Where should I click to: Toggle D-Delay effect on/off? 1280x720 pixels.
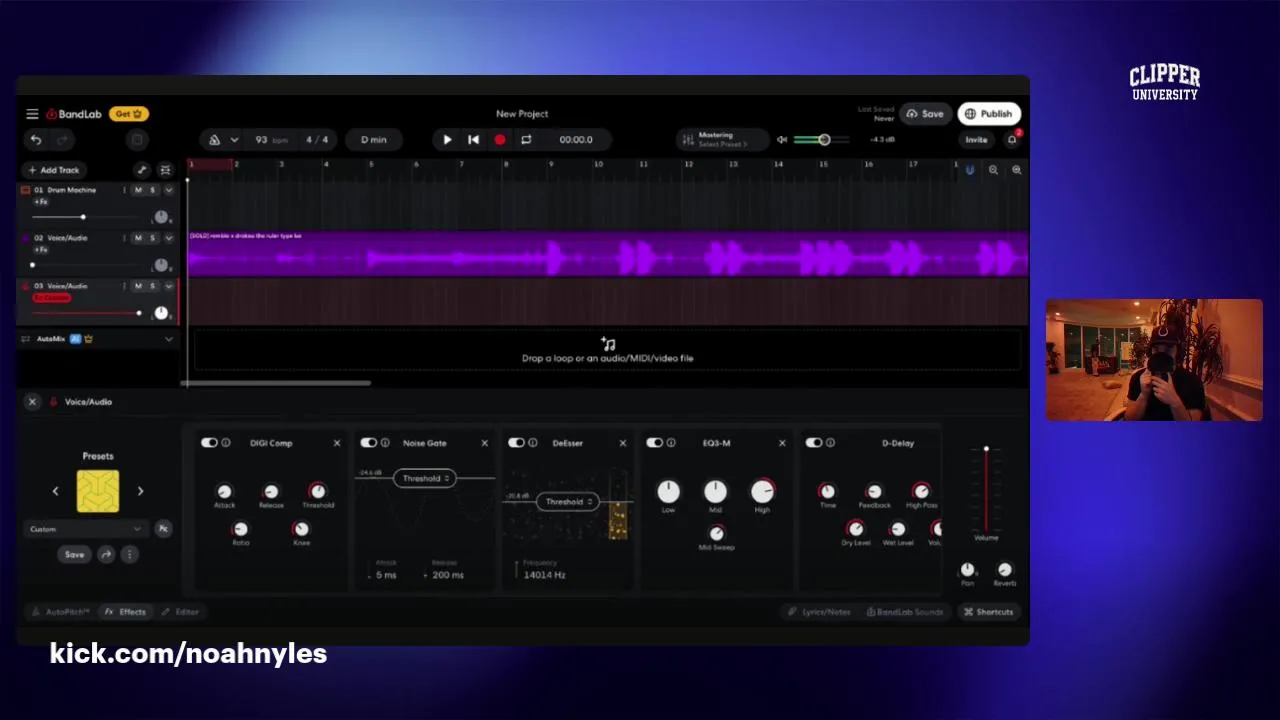point(813,443)
